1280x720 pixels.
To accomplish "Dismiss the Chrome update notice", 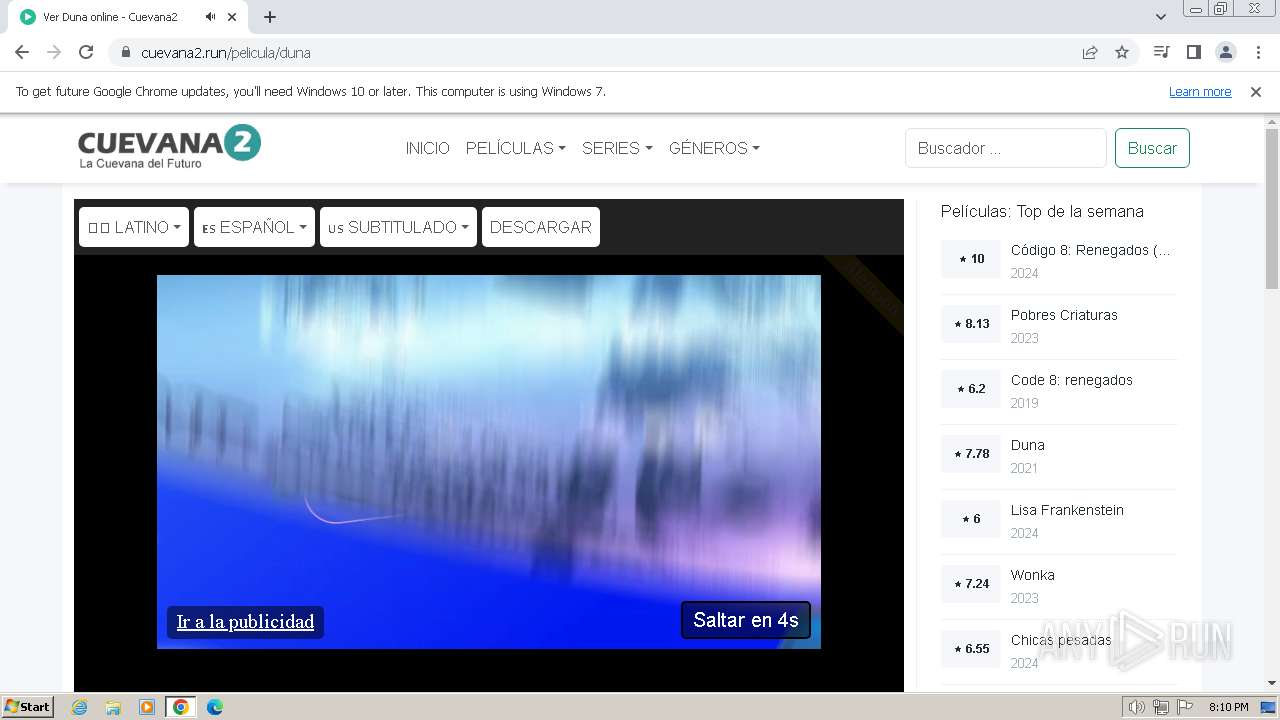I will tap(1256, 91).
